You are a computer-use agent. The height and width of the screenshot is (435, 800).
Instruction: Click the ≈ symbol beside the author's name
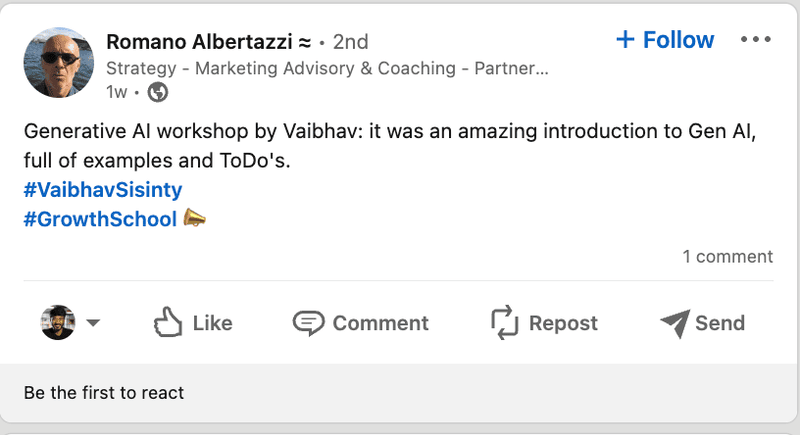click(303, 42)
